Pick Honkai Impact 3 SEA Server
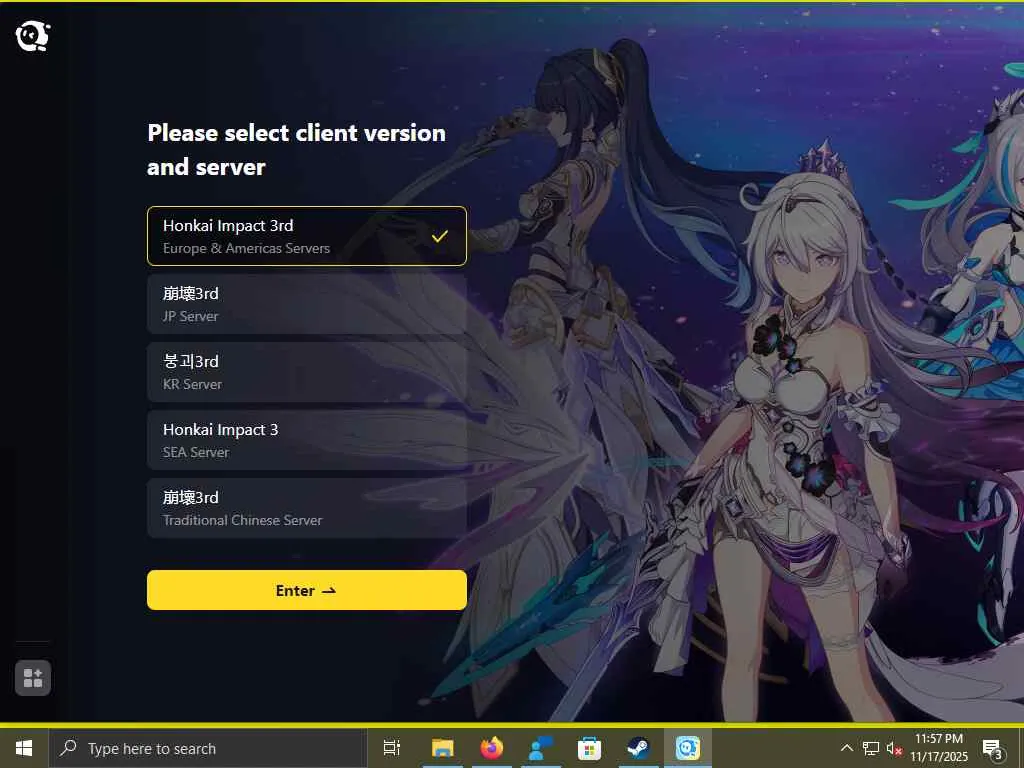Screen dimensions: 1024x768 tap(307, 440)
